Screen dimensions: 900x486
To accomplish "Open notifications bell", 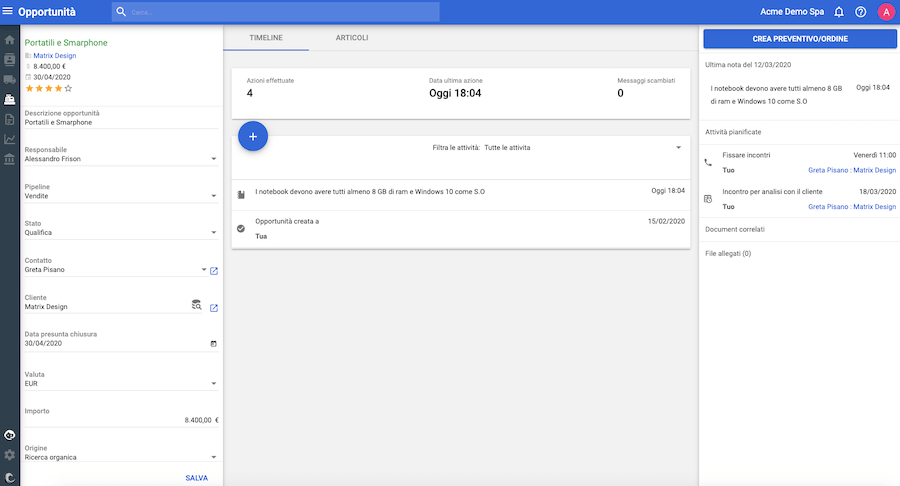I will [839, 11].
